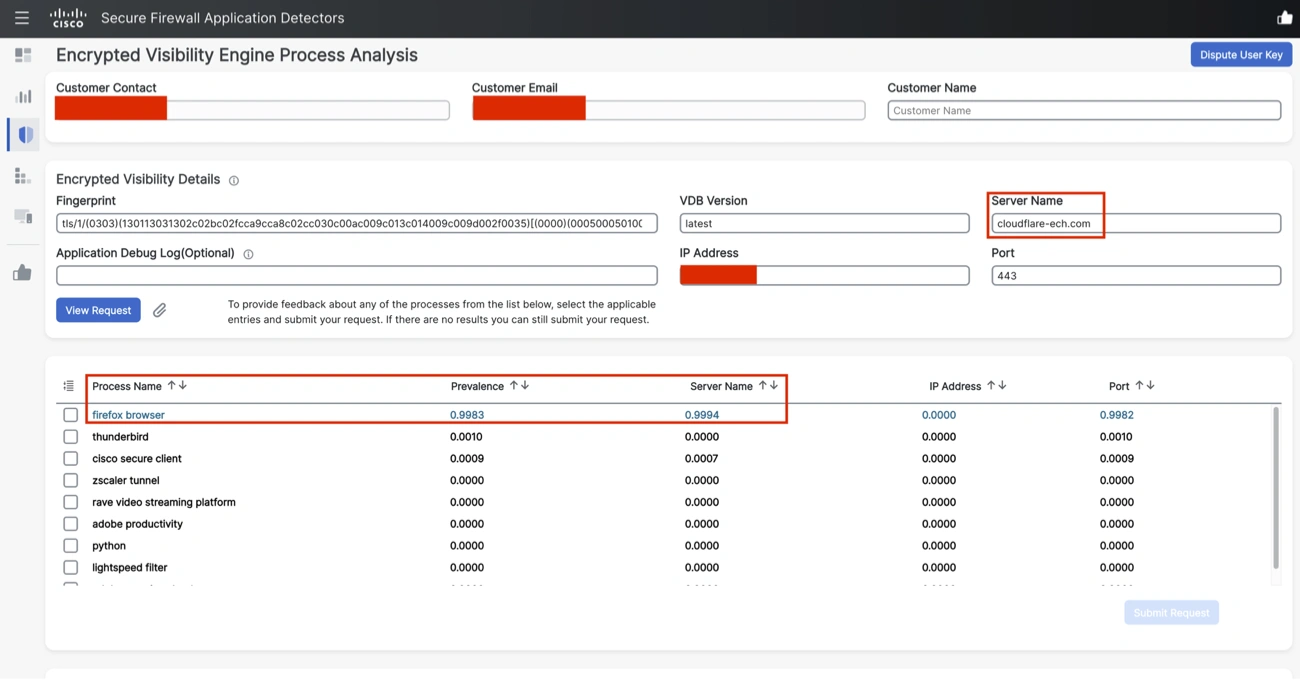Click the list icon above the row checkboxes
Image resolution: width=1300 pixels, height=680 pixels.
[68, 385]
